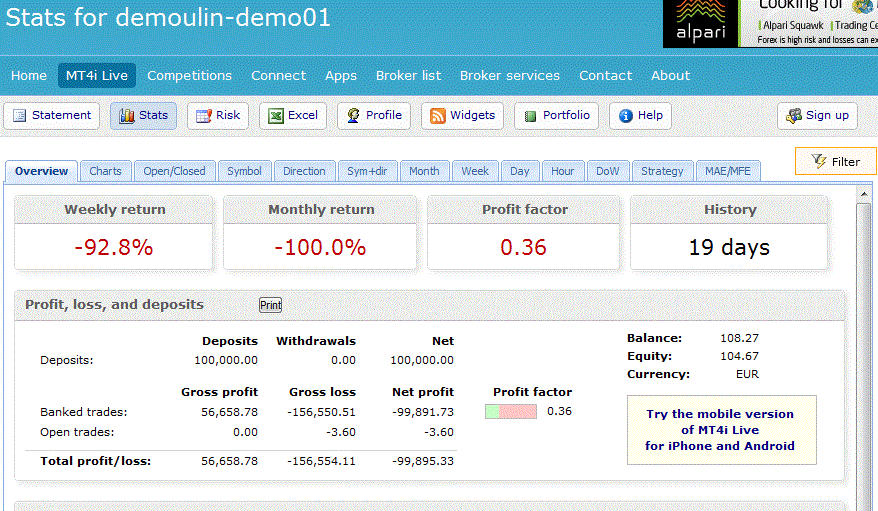Select the MAE/MFE tab
This screenshot has height=511, width=878.
click(x=726, y=171)
